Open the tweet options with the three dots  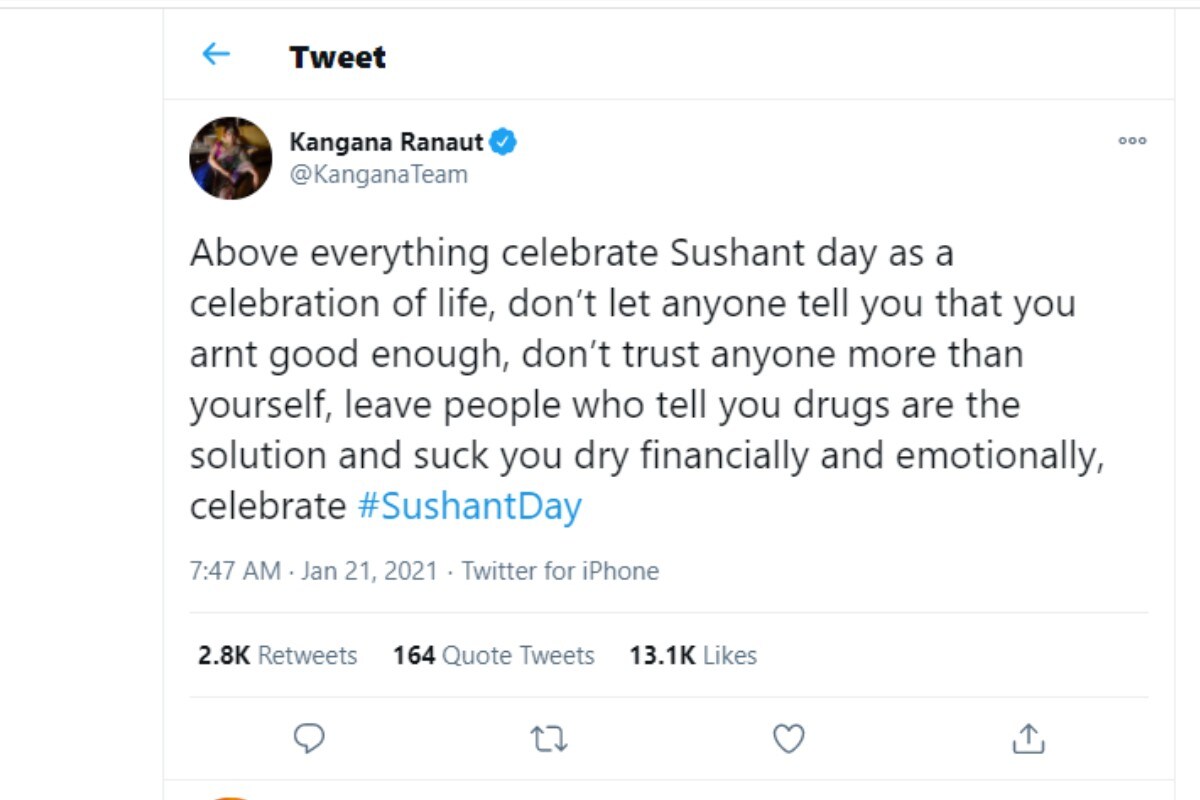1132,142
